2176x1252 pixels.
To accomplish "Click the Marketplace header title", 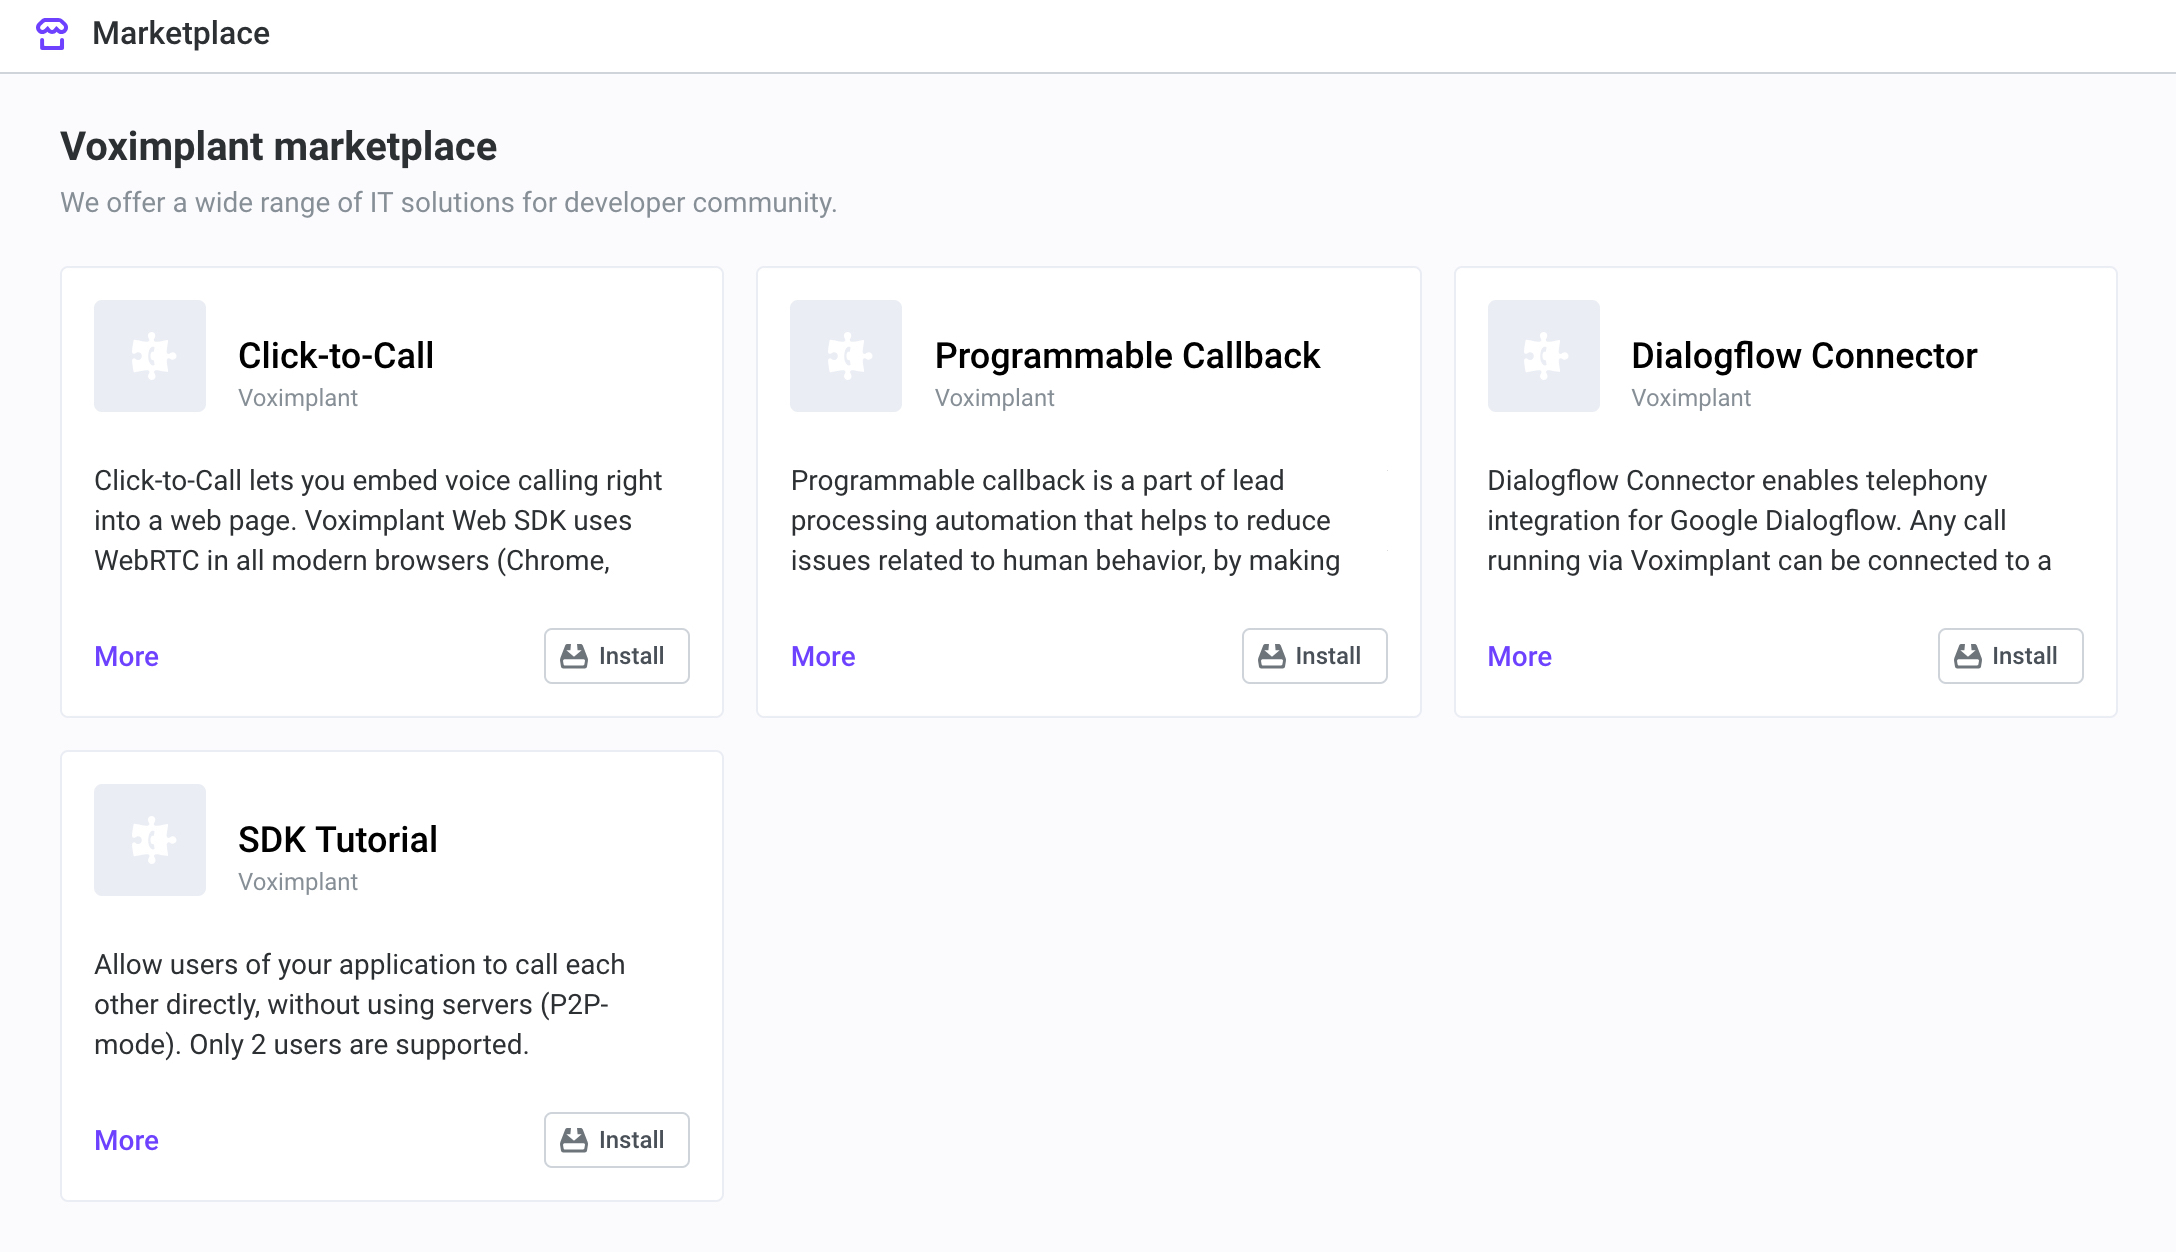I will (181, 34).
